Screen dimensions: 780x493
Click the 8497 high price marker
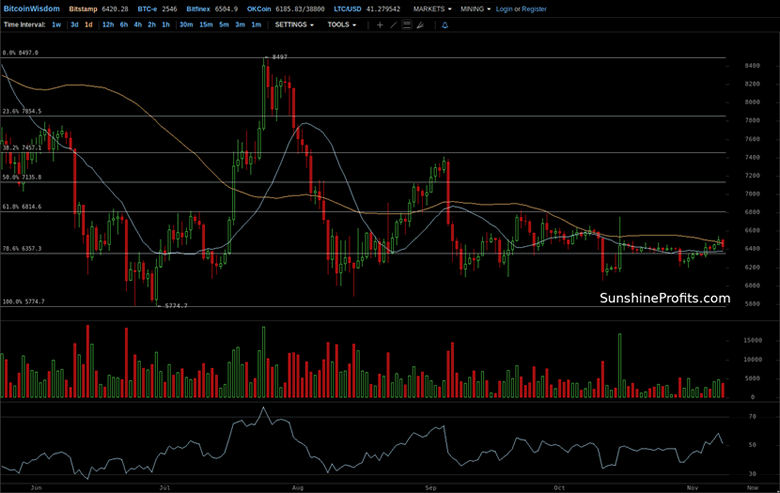coord(279,58)
